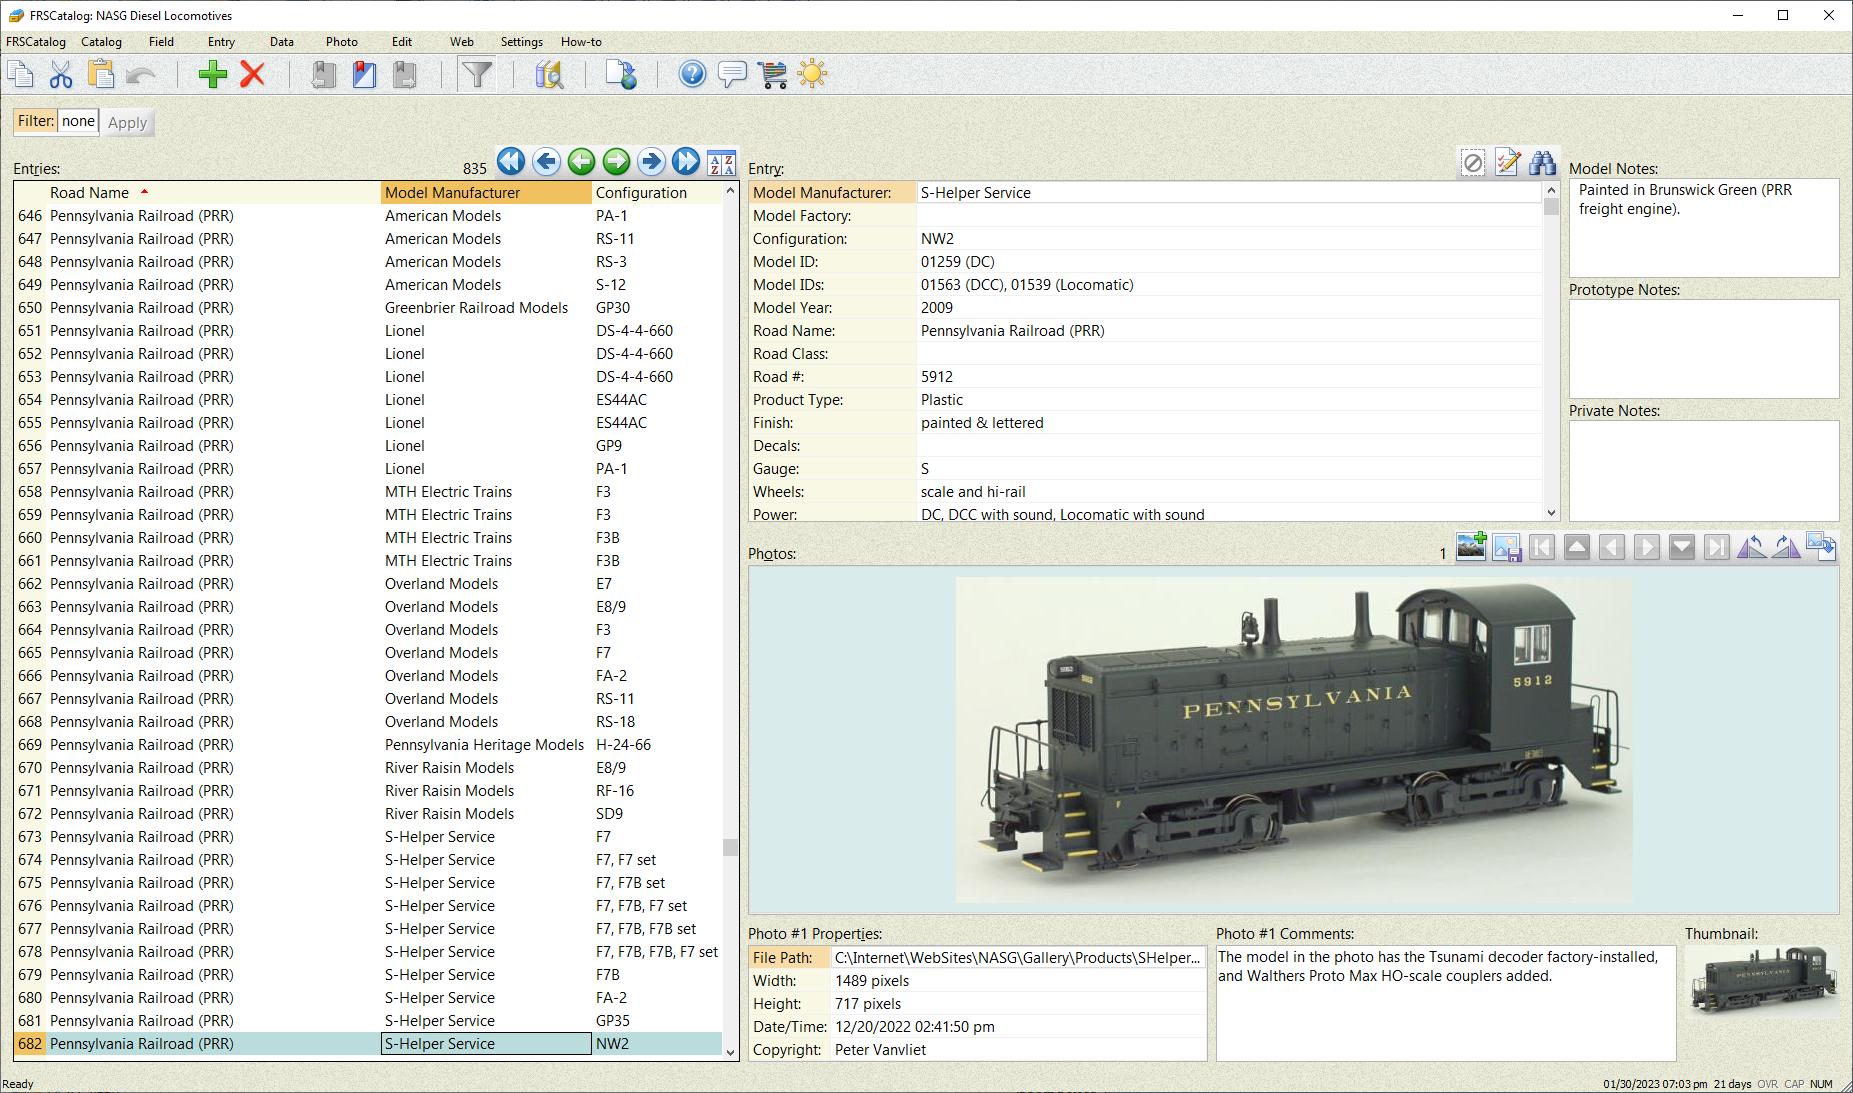Add a photo with landscape plus icon
Viewport: 1853px width, 1093px height.
point(1472,546)
